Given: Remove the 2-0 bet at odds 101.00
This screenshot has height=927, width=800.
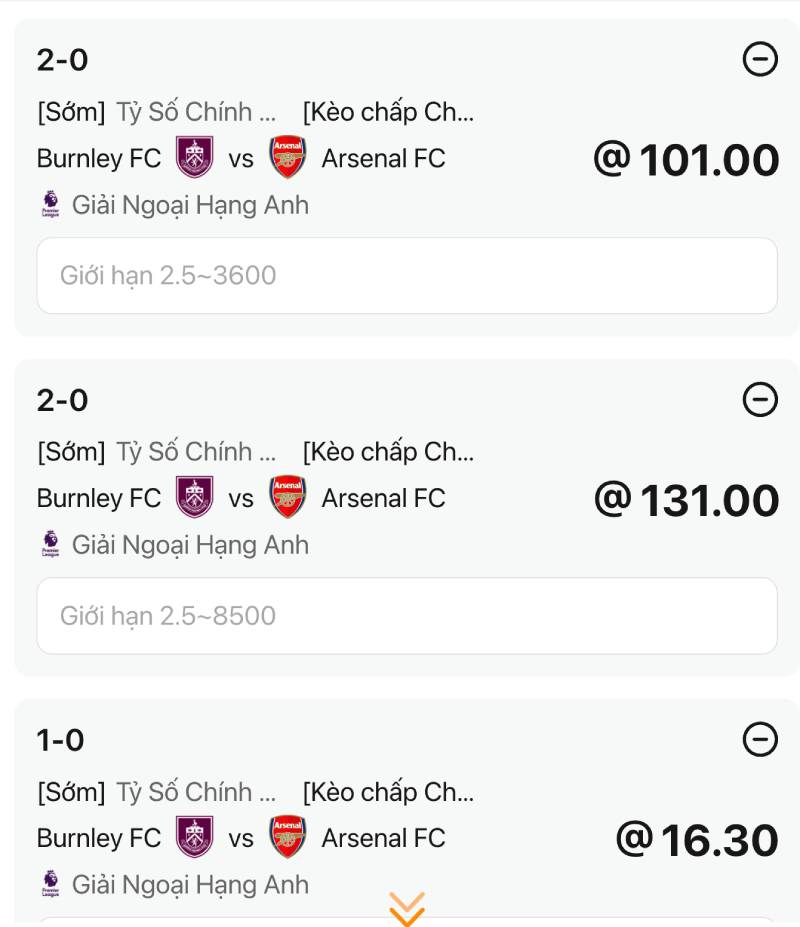Looking at the screenshot, I should click(760, 60).
